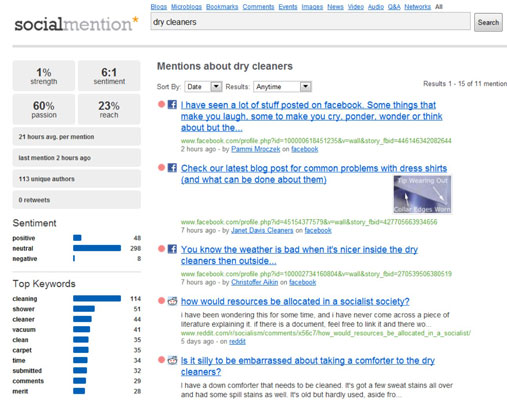The width and height of the screenshot is (507, 400).
Task: Open the Results Anytime dropdown
Action: [282, 87]
